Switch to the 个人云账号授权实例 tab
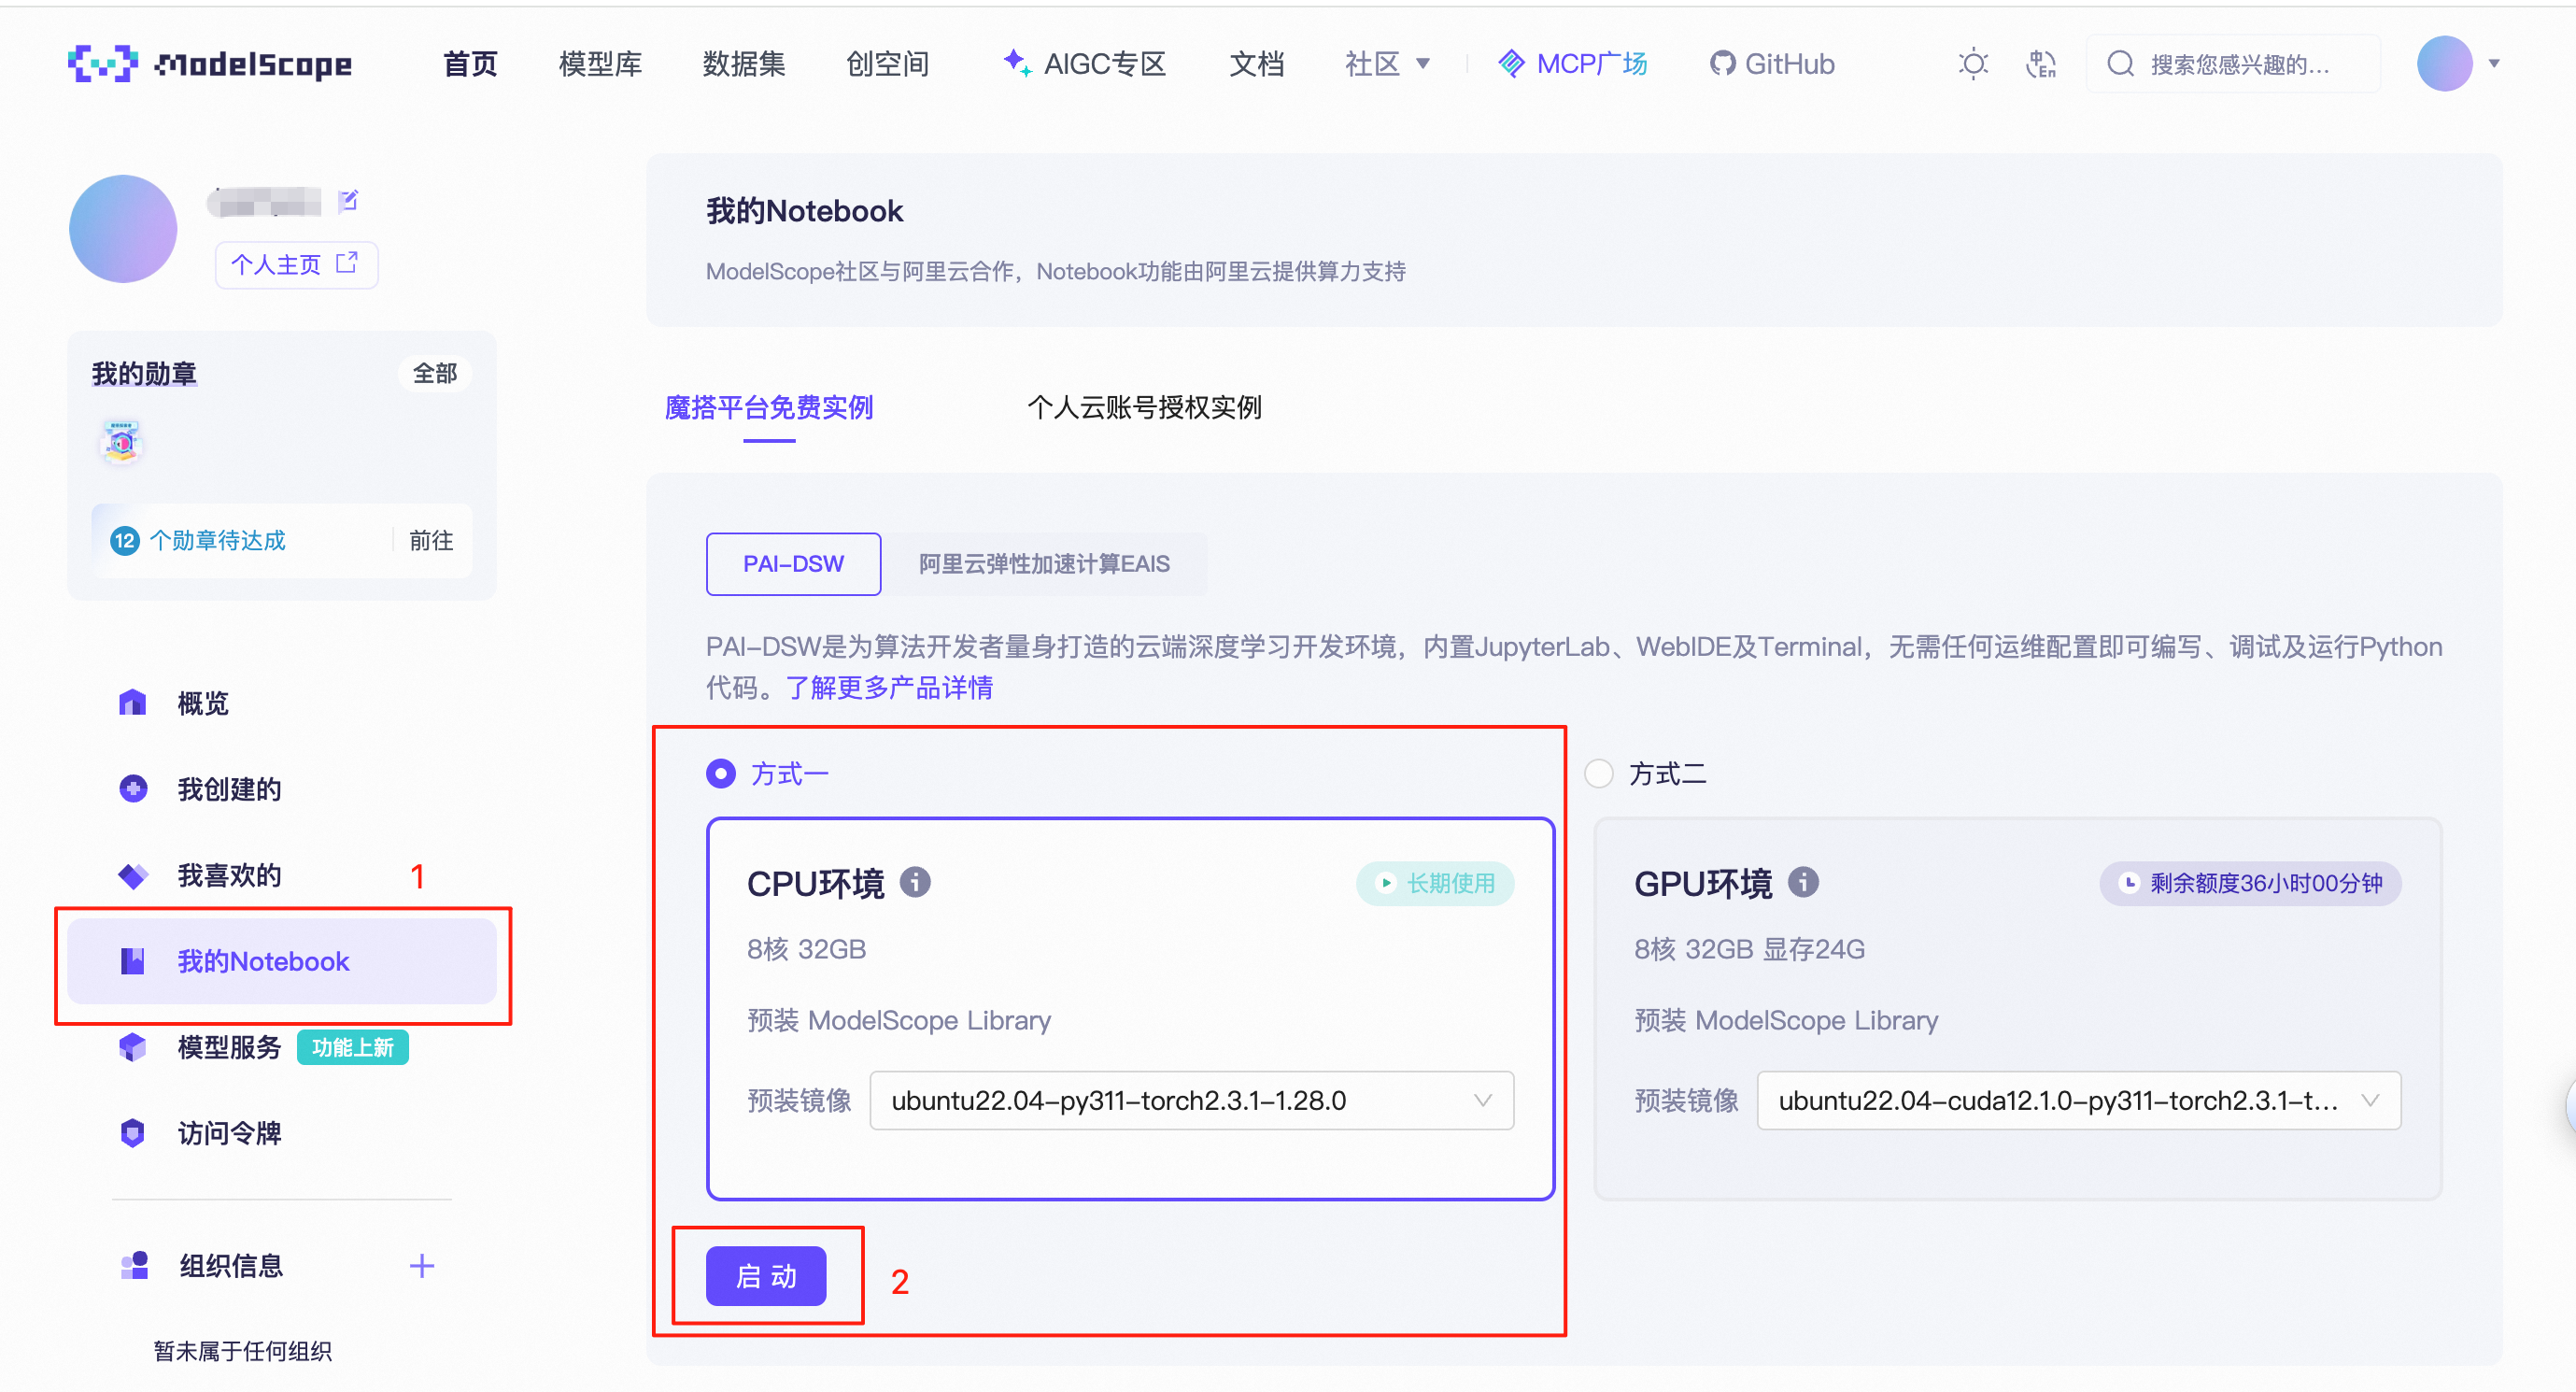 (1145, 408)
